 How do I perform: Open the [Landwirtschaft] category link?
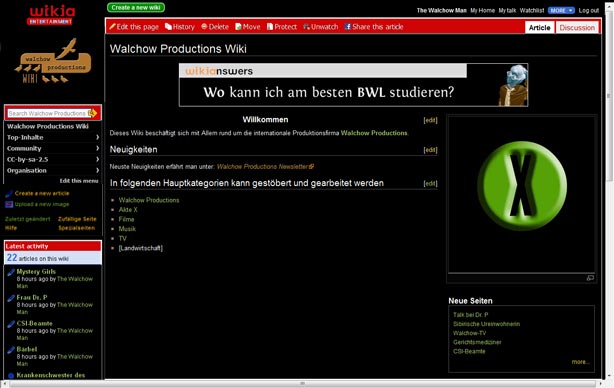pyautogui.click(x=141, y=248)
